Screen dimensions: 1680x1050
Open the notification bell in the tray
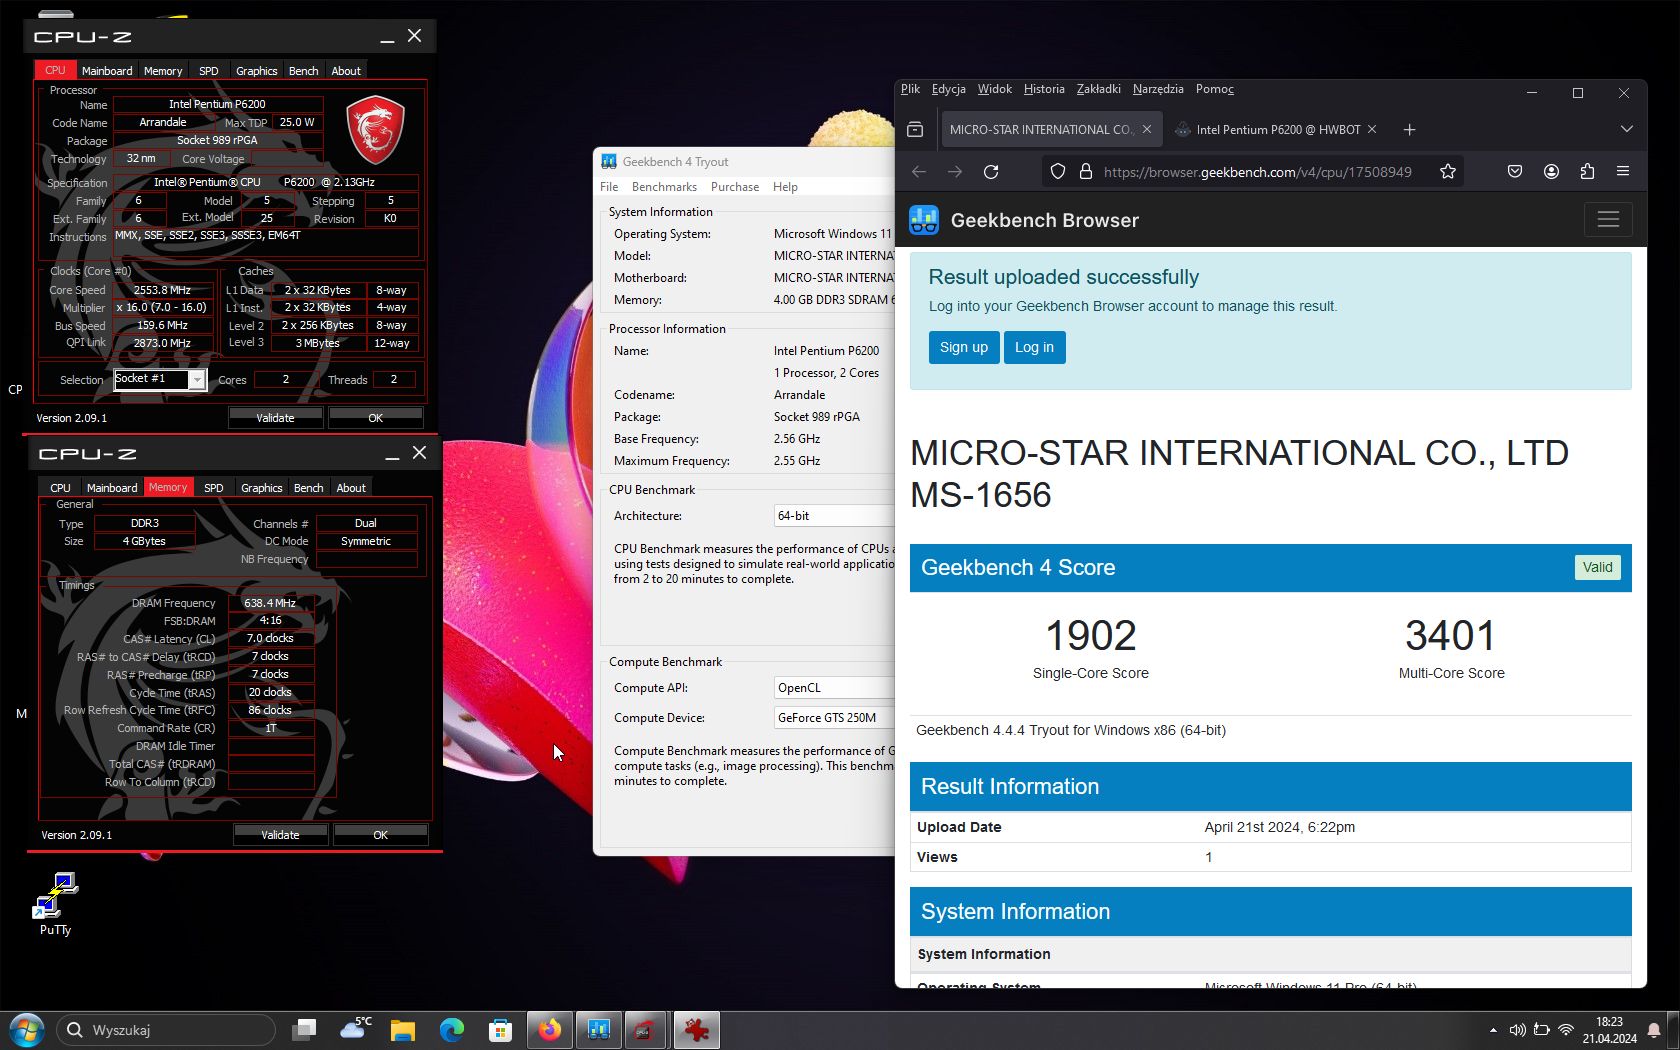pos(1654,1030)
